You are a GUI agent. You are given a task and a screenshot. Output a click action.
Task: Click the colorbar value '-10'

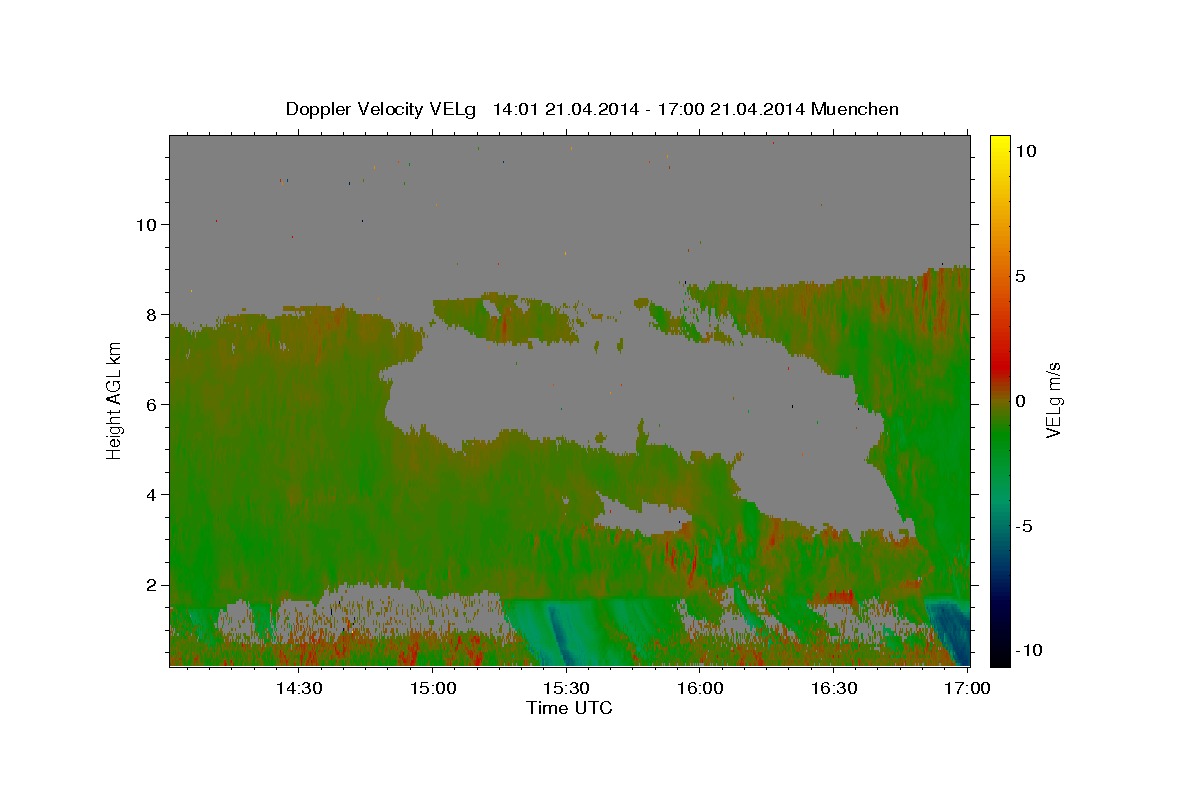click(1027, 650)
